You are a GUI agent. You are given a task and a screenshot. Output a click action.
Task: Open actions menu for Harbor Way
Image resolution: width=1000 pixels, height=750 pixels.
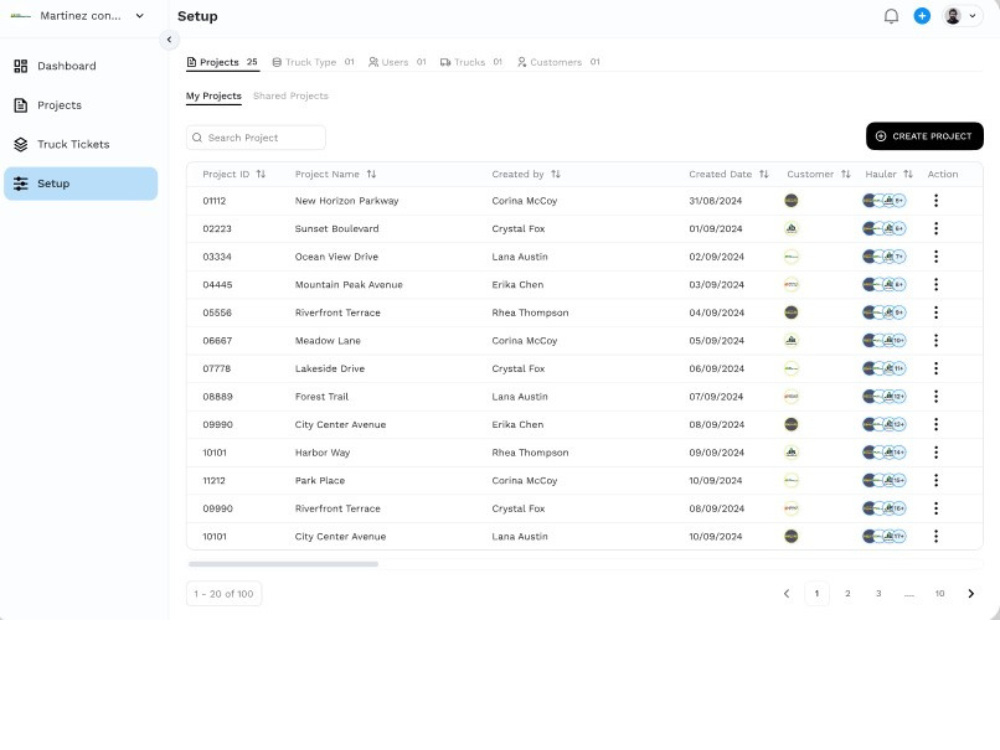pos(936,452)
